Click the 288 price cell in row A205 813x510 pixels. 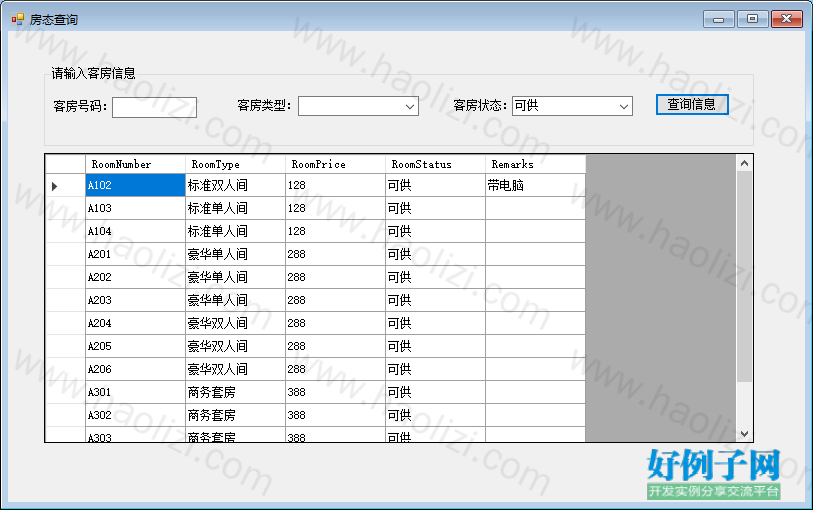click(x=335, y=346)
